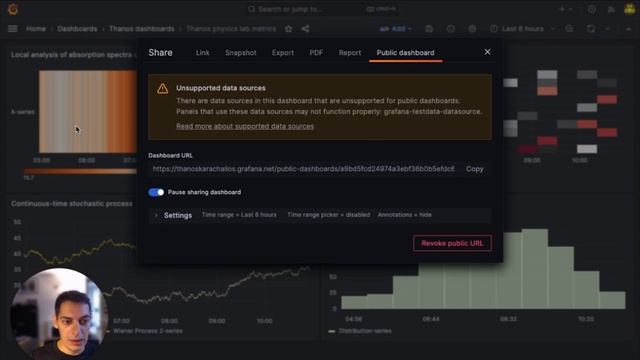Select the Public dashboard tab
The width and height of the screenshot is (640, 360).
[x=405, y=53]
